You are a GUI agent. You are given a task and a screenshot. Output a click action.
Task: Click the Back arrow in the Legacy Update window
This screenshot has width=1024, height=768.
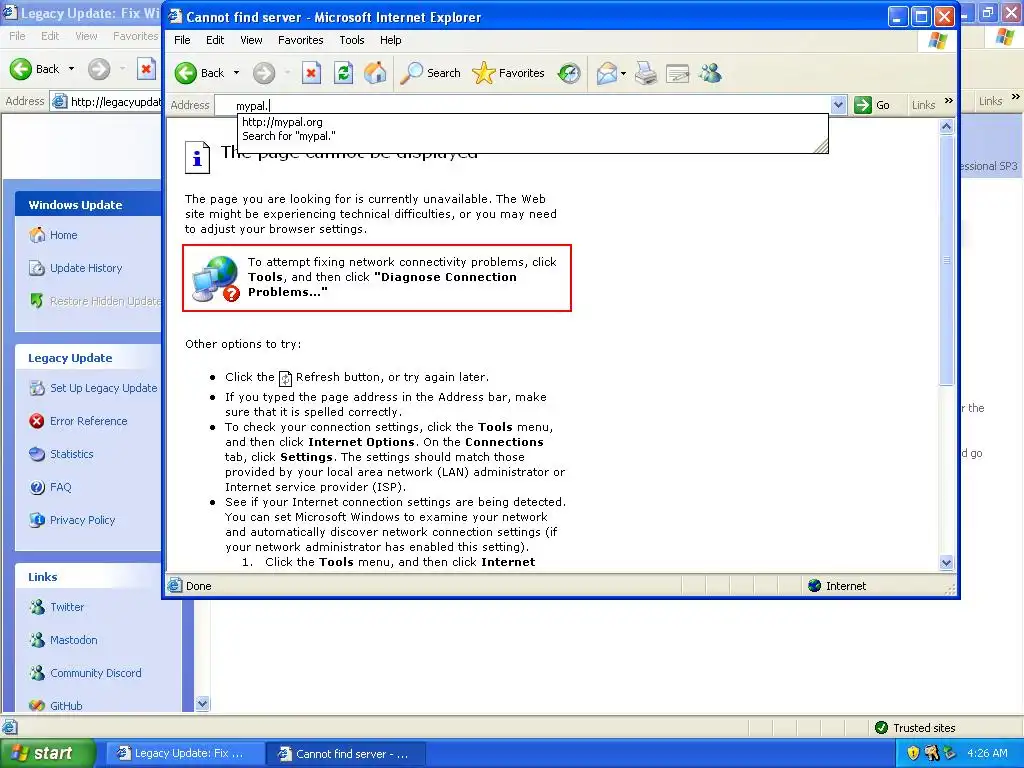[x=21, y=69]
